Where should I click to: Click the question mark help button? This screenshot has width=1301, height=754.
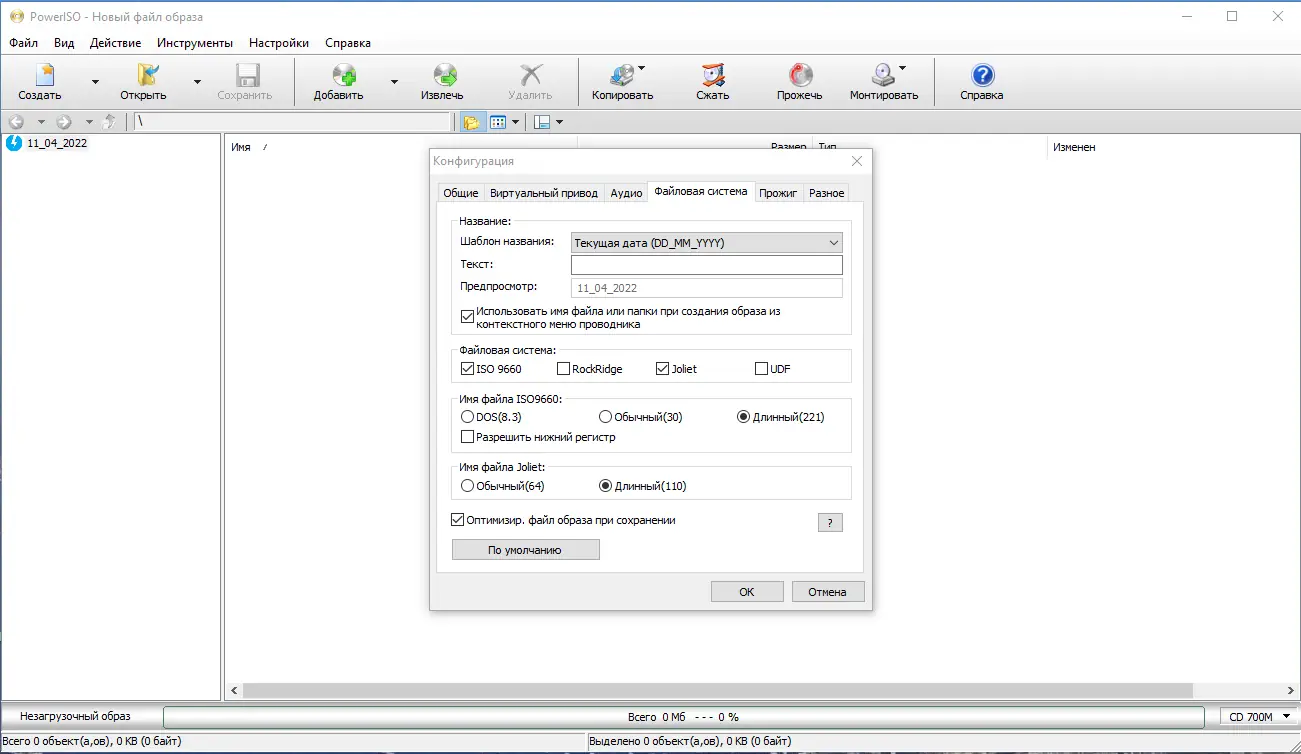click(830, 522)
